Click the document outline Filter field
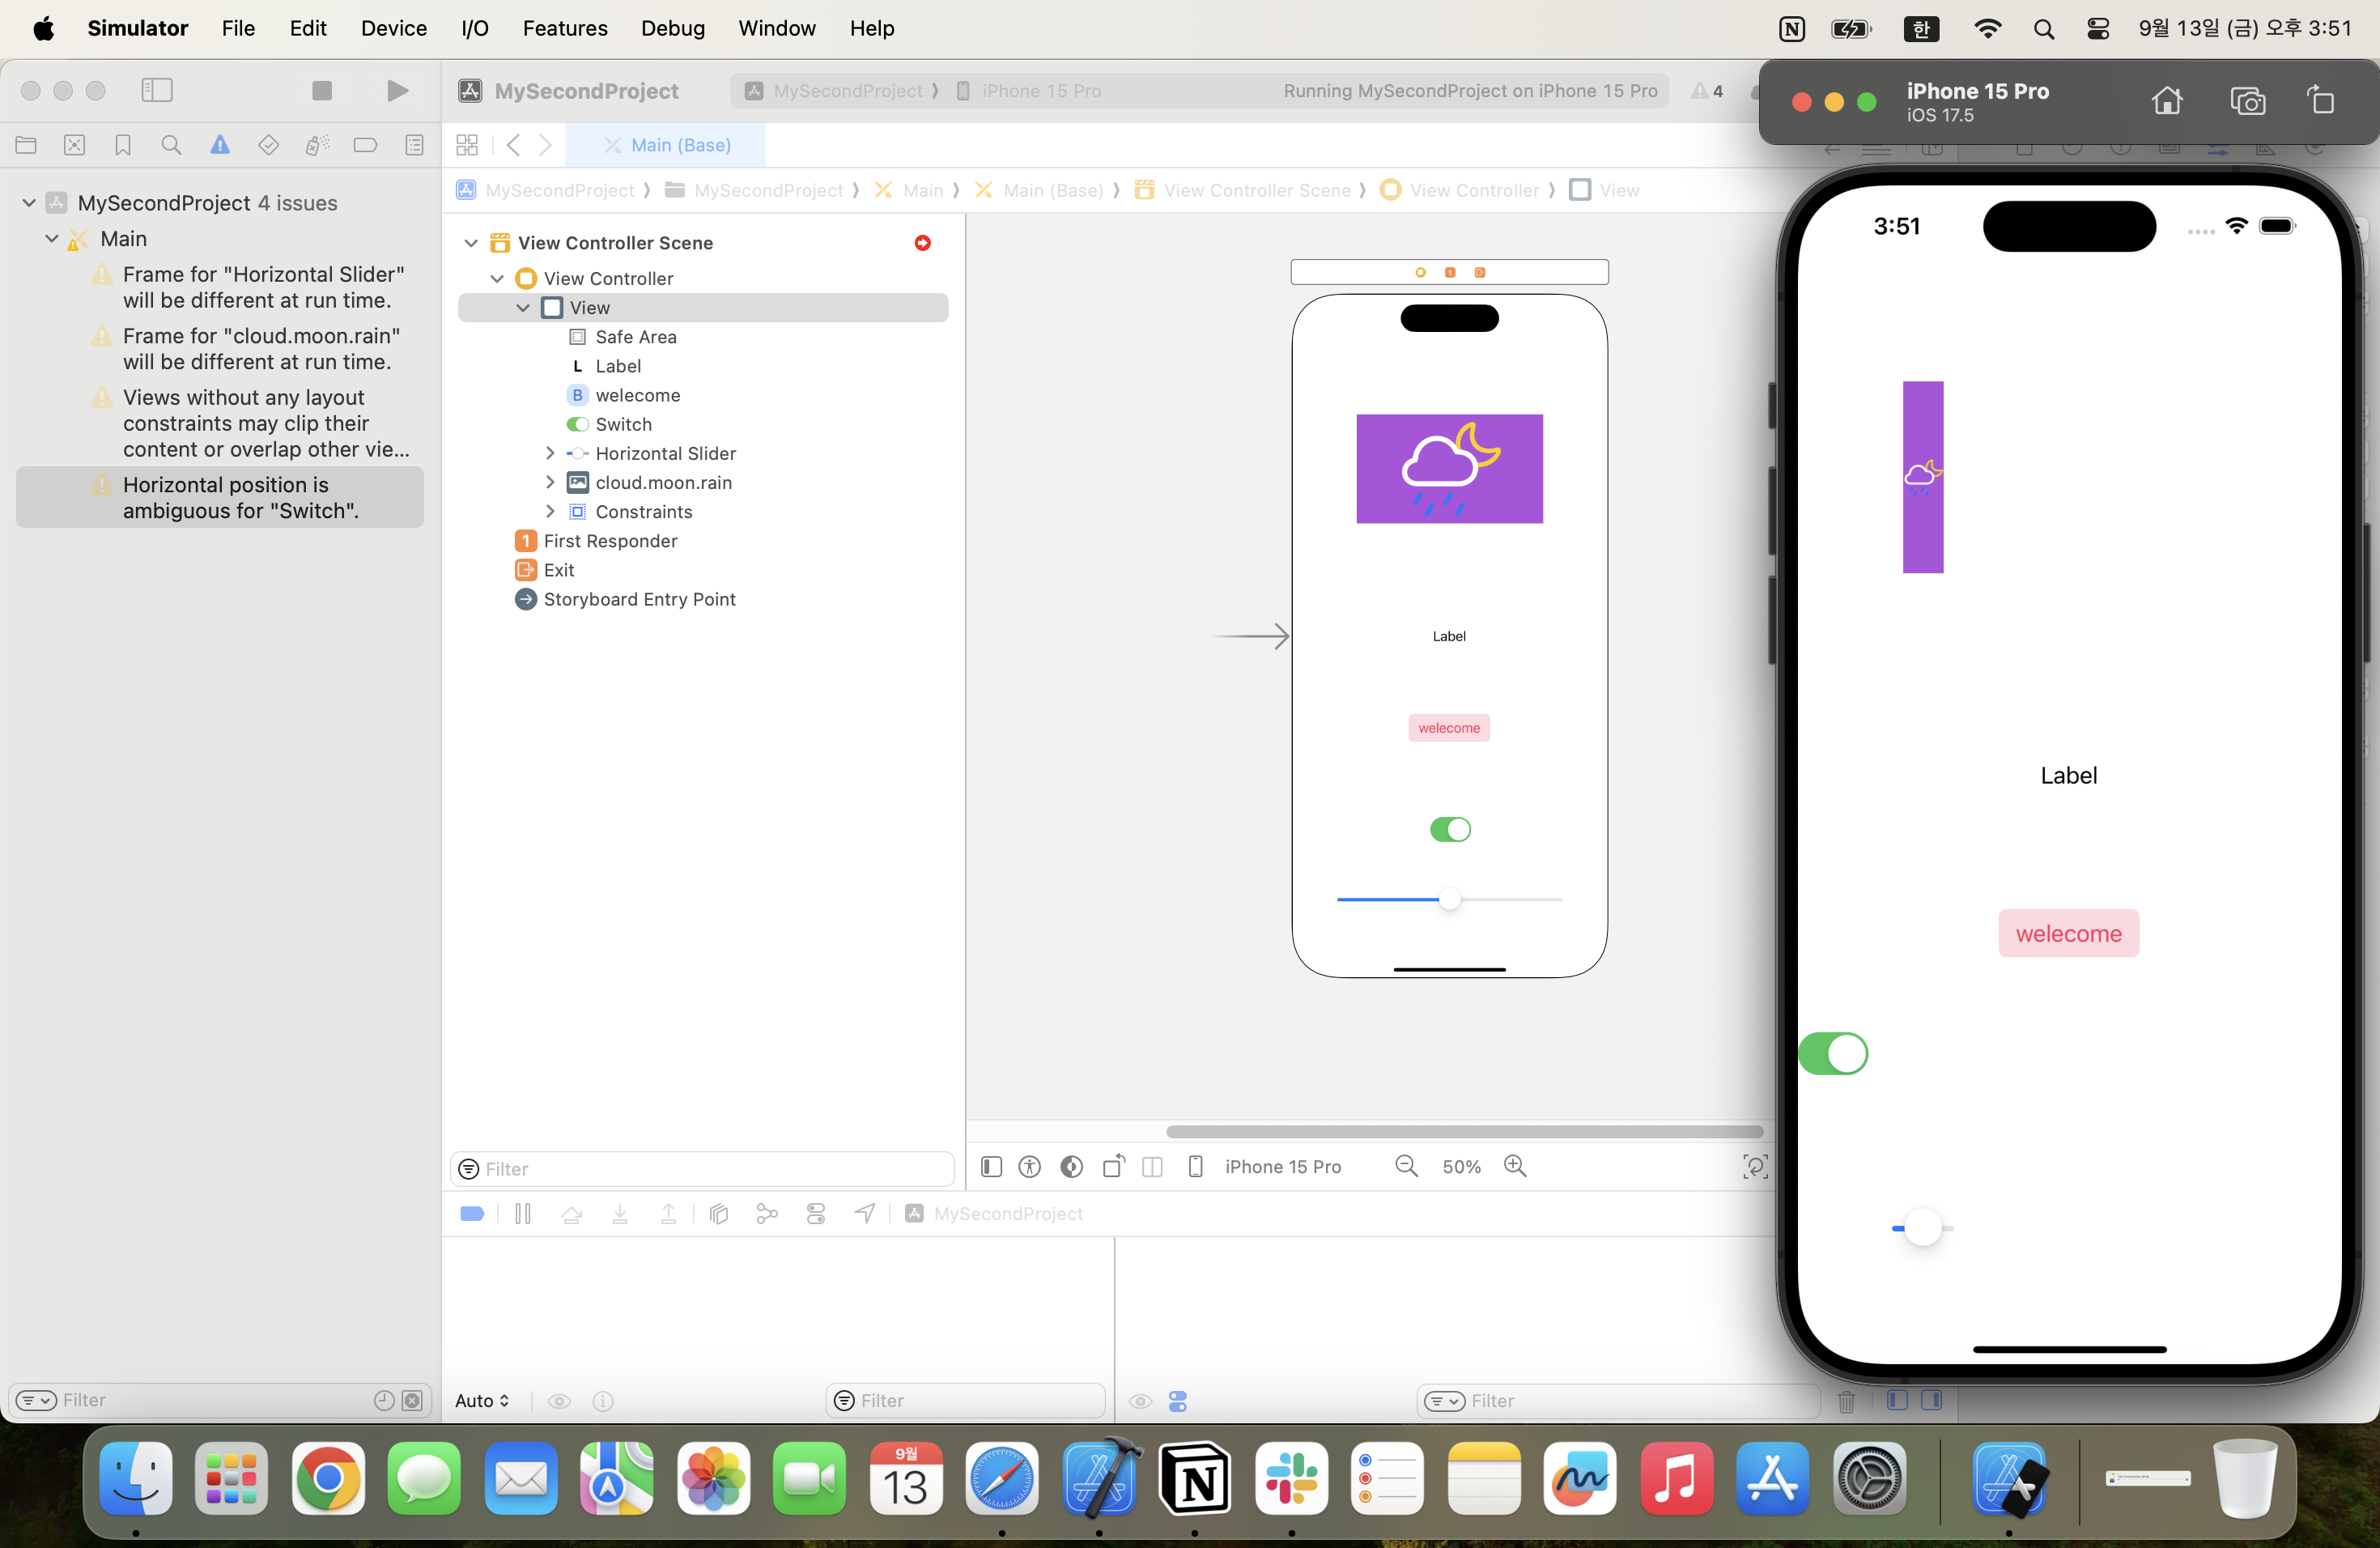The image size is (2380, 1548). coord(710,1168)
